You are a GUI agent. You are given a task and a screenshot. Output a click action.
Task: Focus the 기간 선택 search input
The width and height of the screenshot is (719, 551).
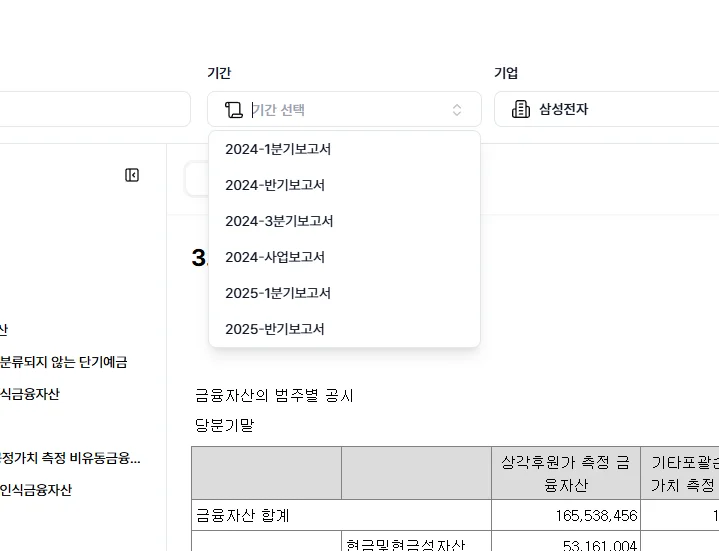point(340,109)
